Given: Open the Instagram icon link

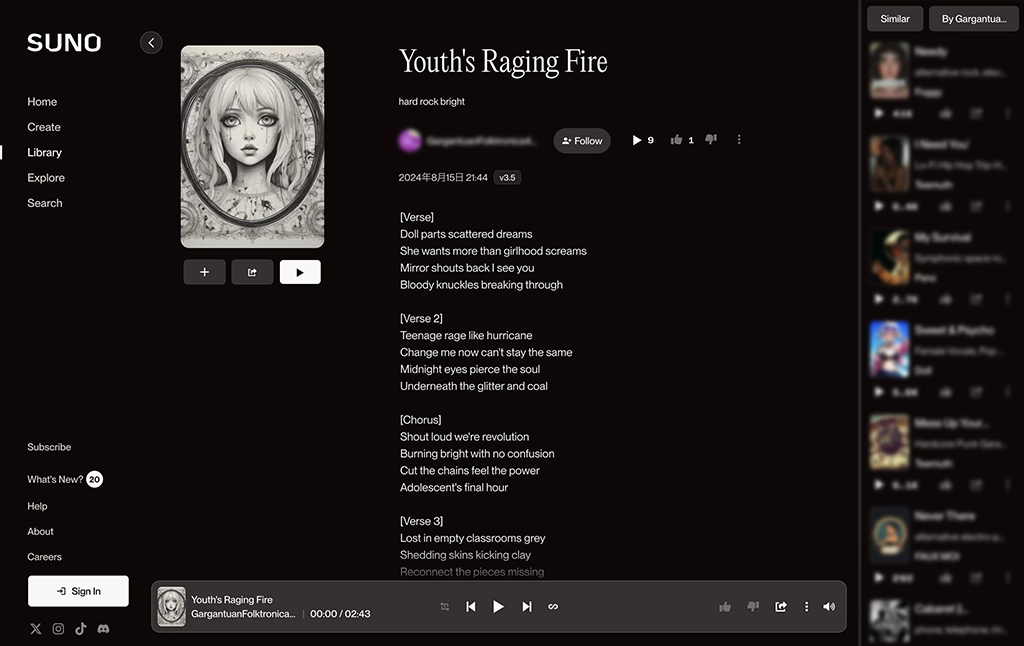Looking at the screenshot, I should coord(58,628).
